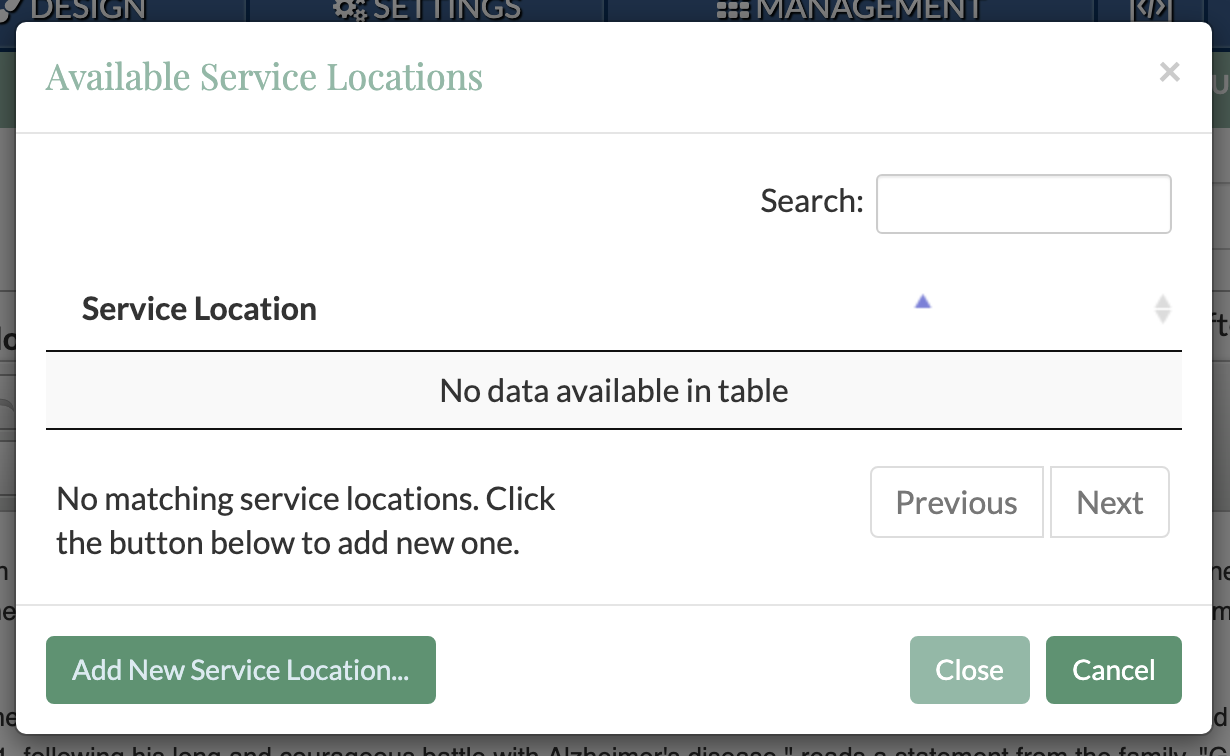Open the SETTINGS tab
The image size is (1230, 756).
pyautogui.click(x=446, y=10)
